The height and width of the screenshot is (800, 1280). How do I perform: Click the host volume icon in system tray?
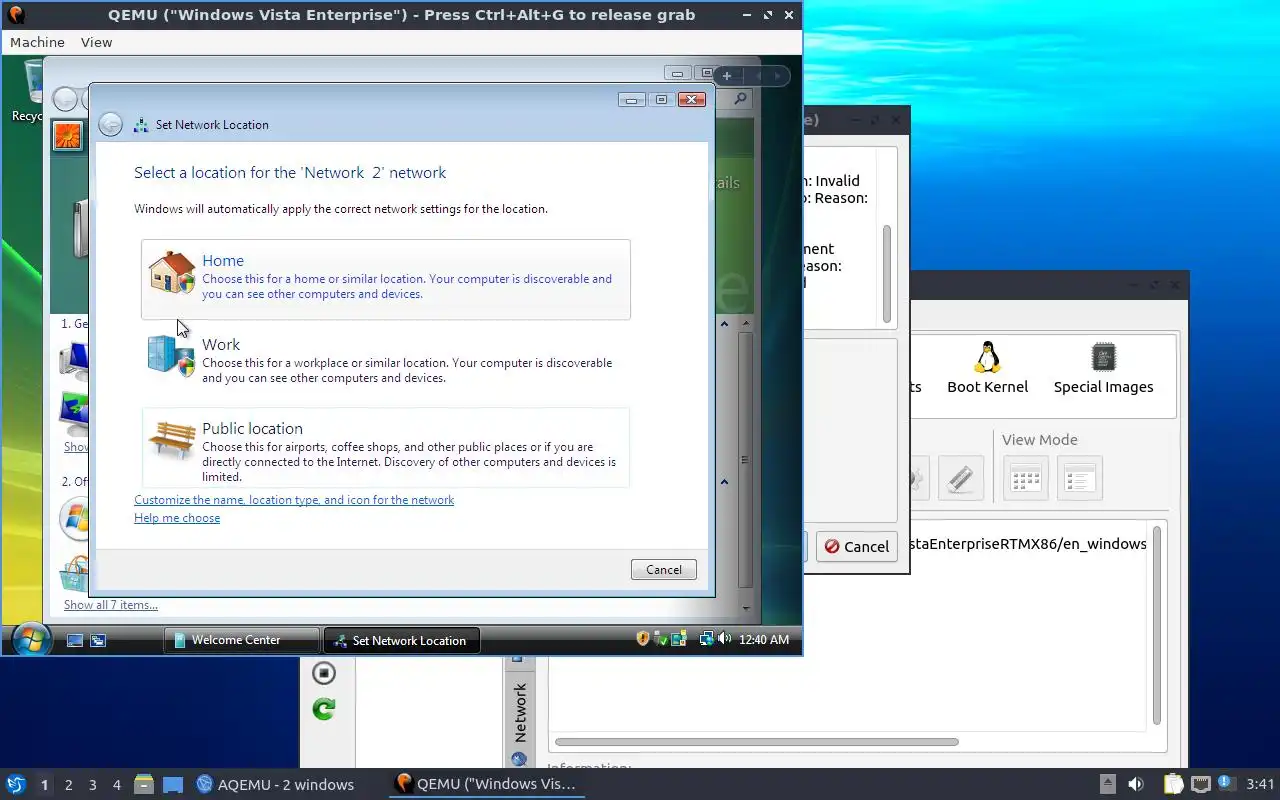coord(1135,784)
